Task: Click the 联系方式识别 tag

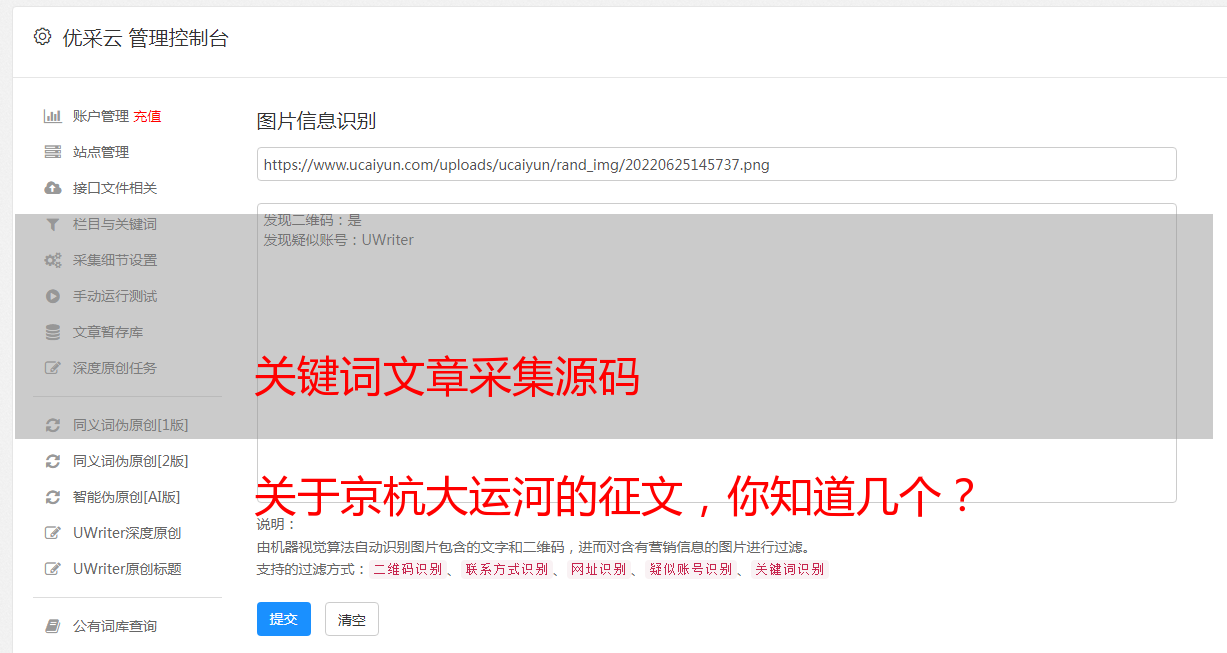Action: (506, 569)
